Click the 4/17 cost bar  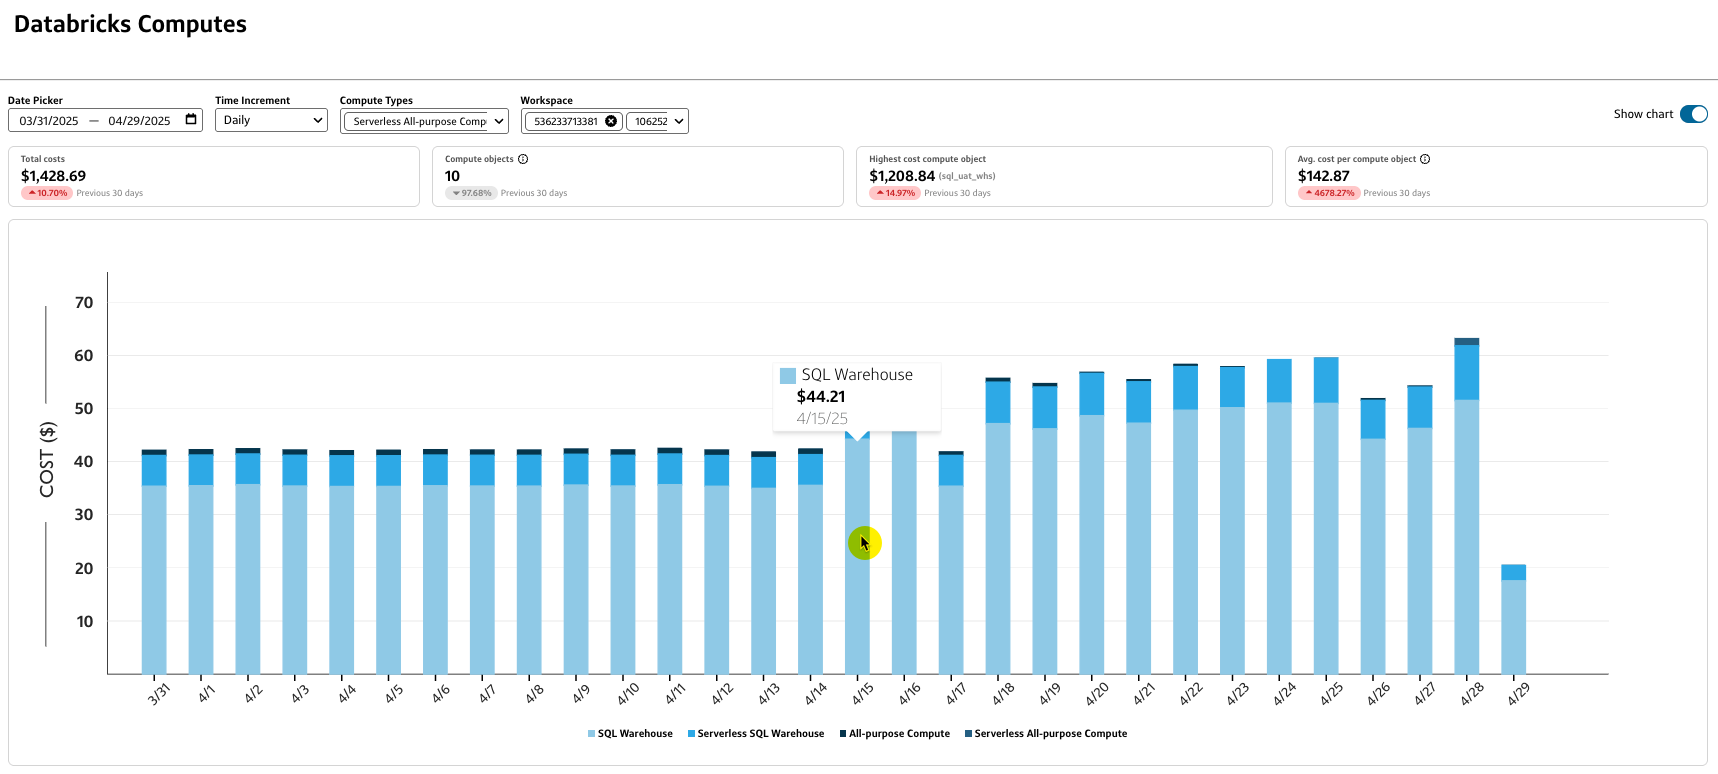pyautogui.click(x=951, y=563)
